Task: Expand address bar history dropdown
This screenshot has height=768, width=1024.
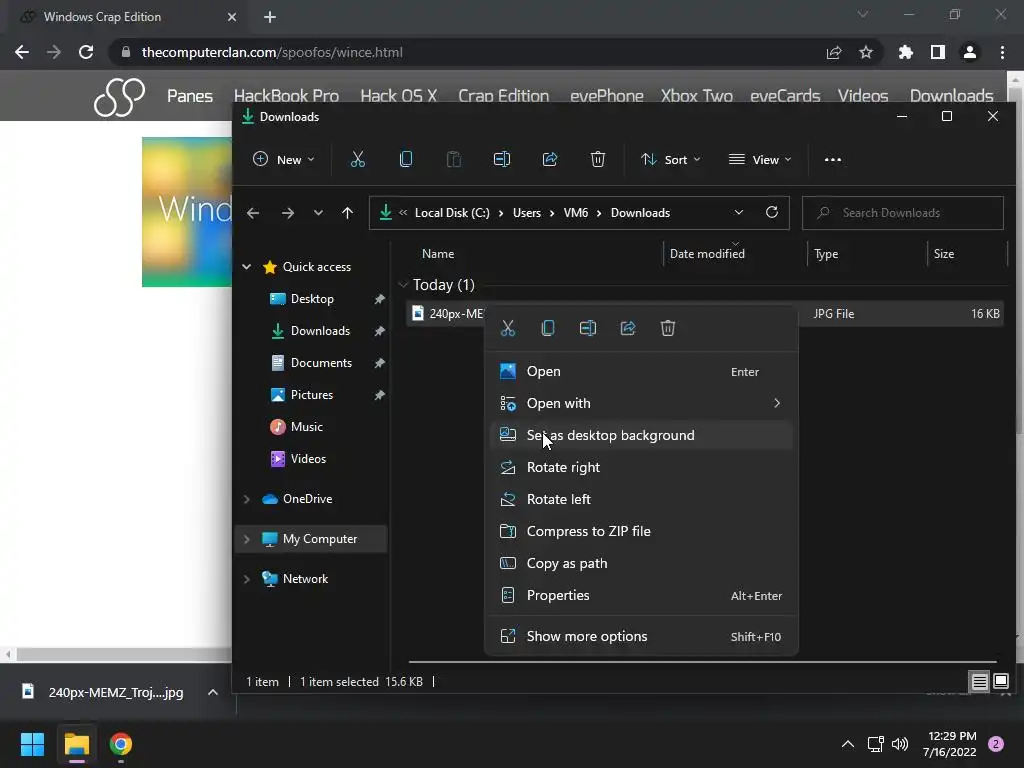Action: coord(739,212)
